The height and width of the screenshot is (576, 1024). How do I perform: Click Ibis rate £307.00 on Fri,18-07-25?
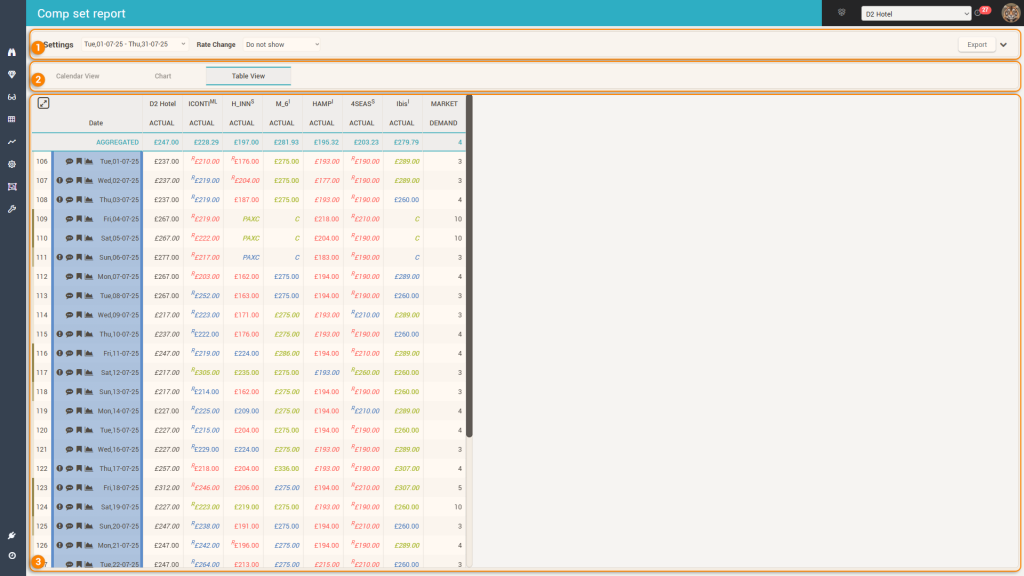(x=406, y=488)
